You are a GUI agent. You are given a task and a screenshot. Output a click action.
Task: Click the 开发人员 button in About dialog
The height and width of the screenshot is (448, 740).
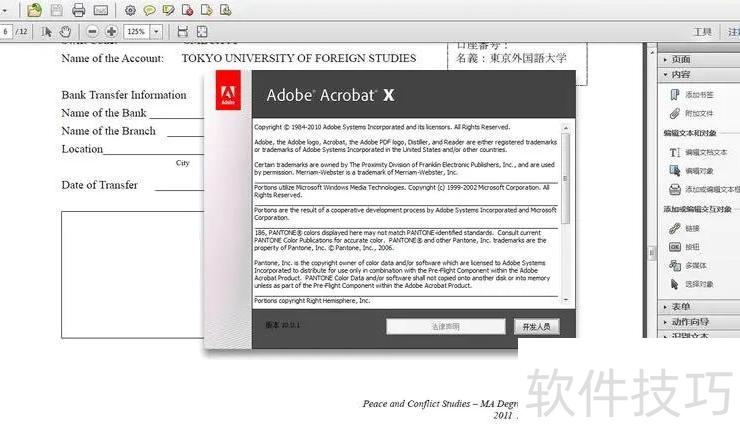coord(537,326)
